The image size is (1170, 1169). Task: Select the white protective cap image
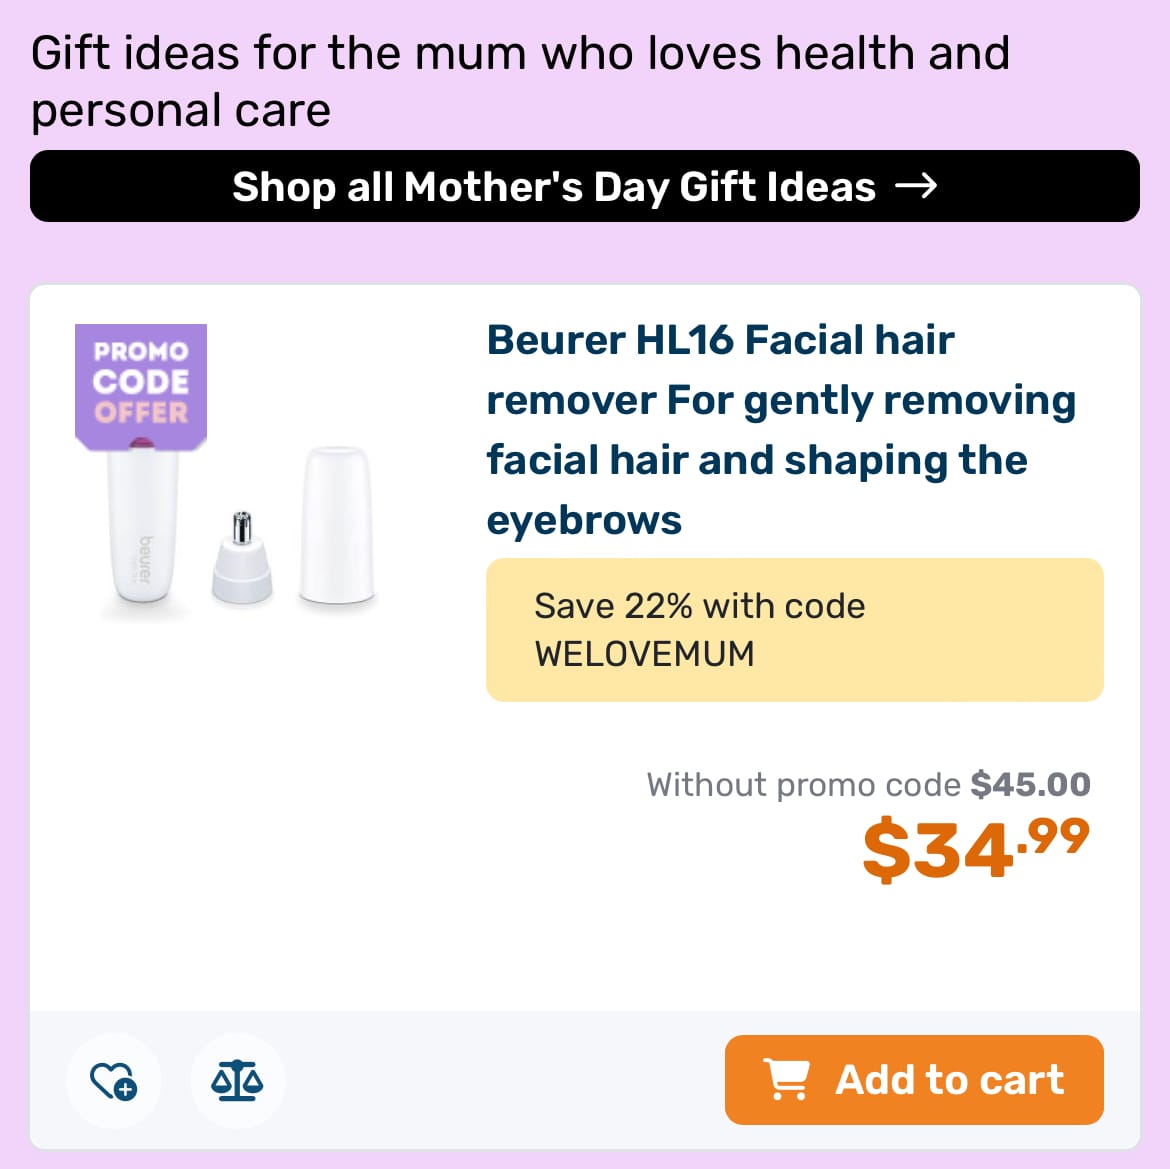pos(337,524)
